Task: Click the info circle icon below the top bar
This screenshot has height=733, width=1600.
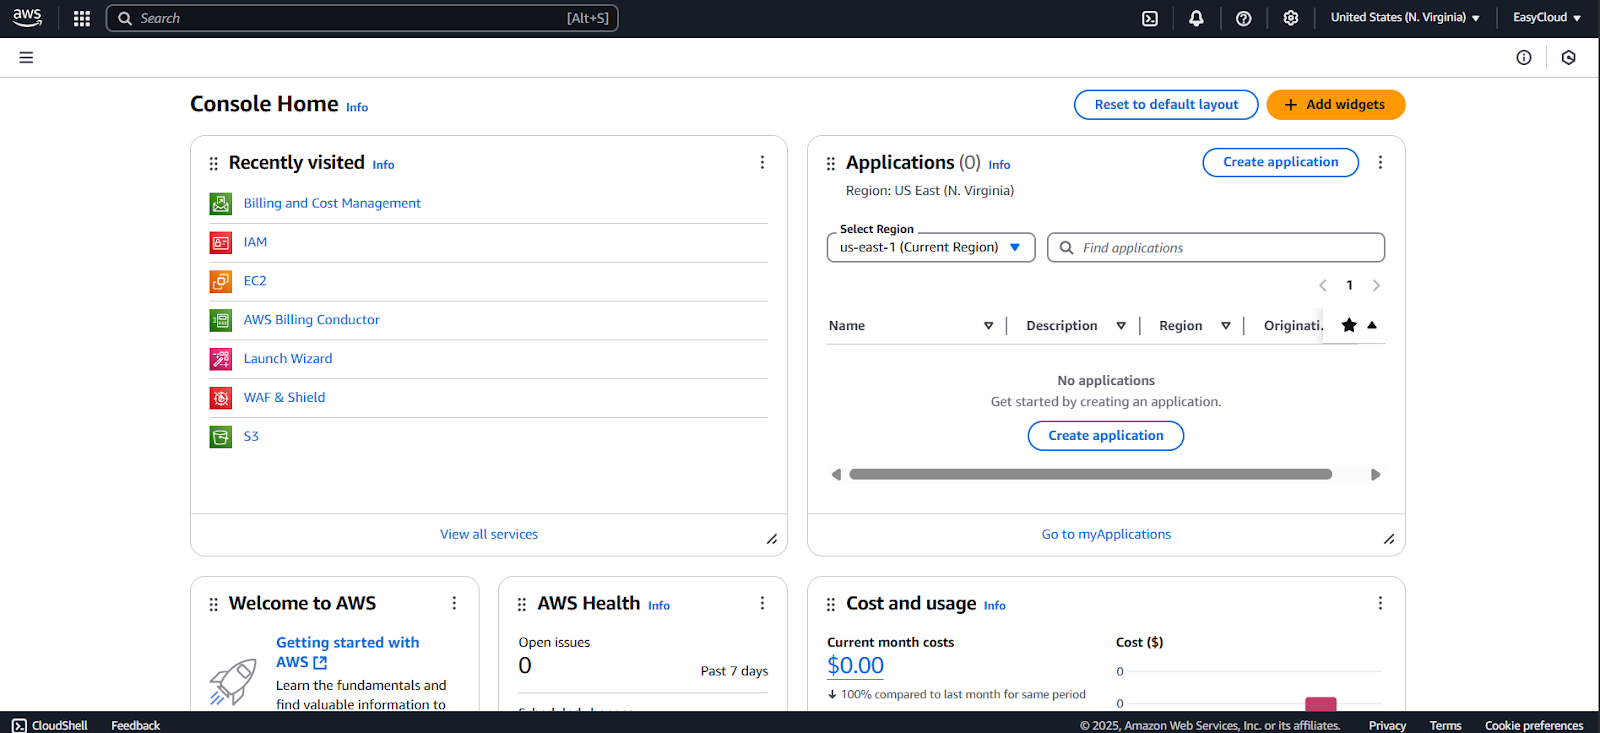Action: click(1524, 58)
